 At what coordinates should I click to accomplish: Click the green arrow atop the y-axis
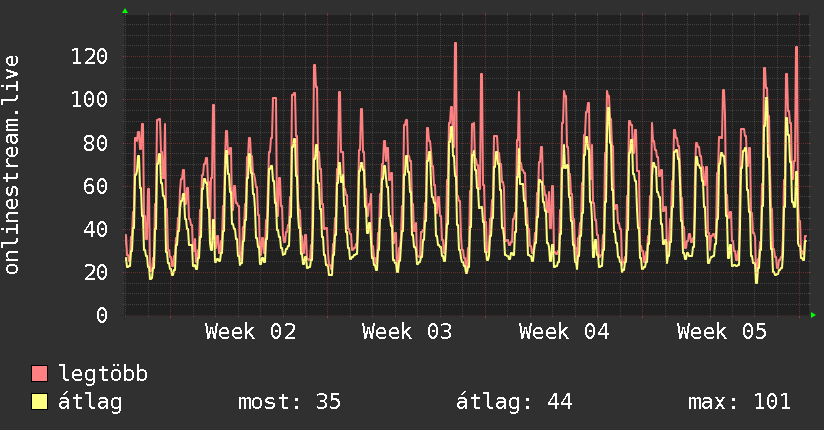pos(125,11)
